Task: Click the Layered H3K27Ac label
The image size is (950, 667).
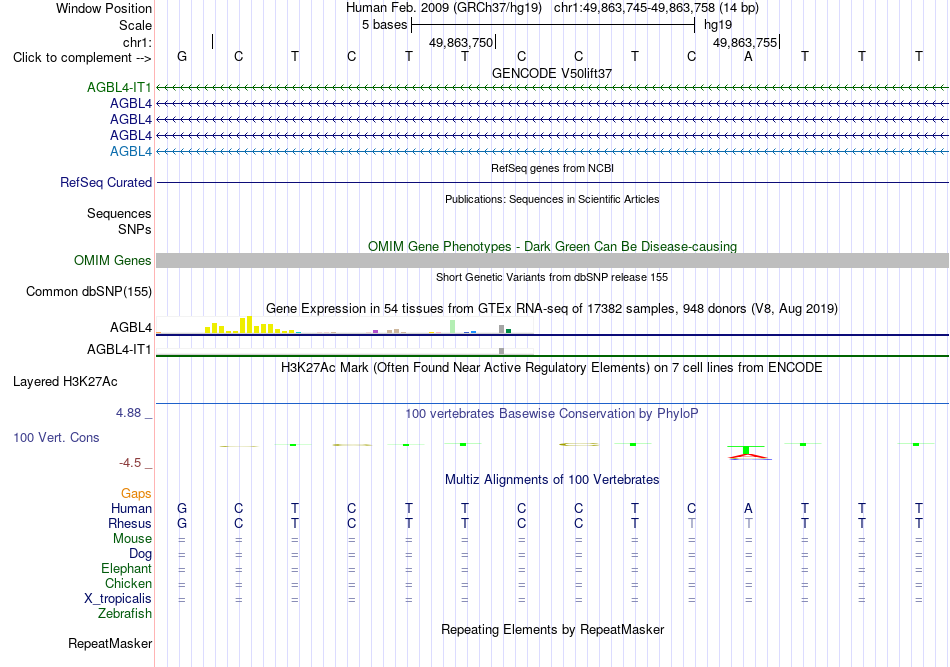Action: [65, 382]
